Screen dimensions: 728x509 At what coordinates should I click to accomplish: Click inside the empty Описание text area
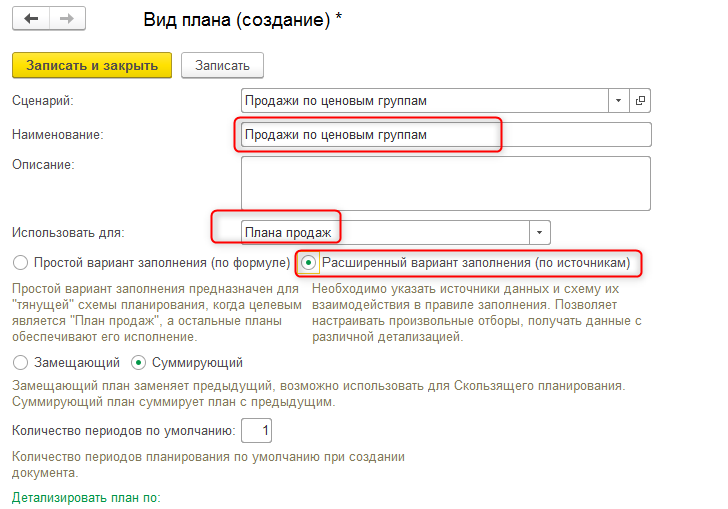(x=445, y=183)
